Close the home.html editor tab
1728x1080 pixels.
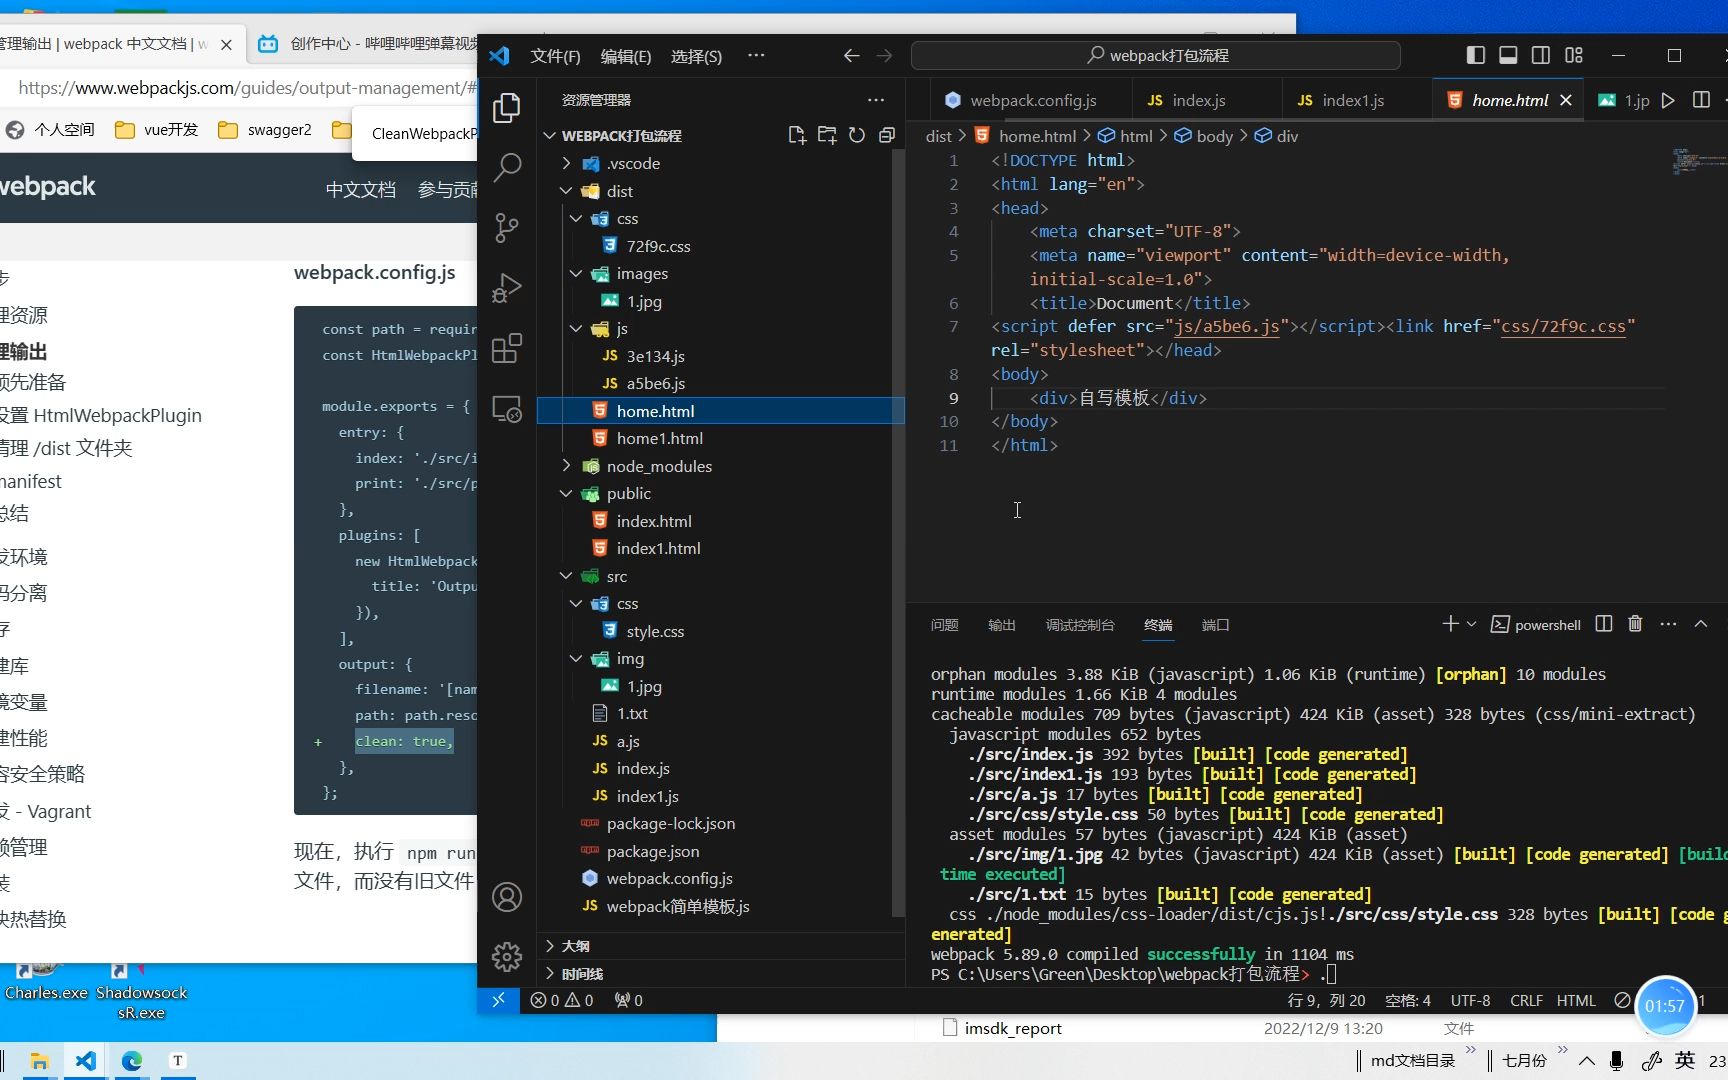1566,100
